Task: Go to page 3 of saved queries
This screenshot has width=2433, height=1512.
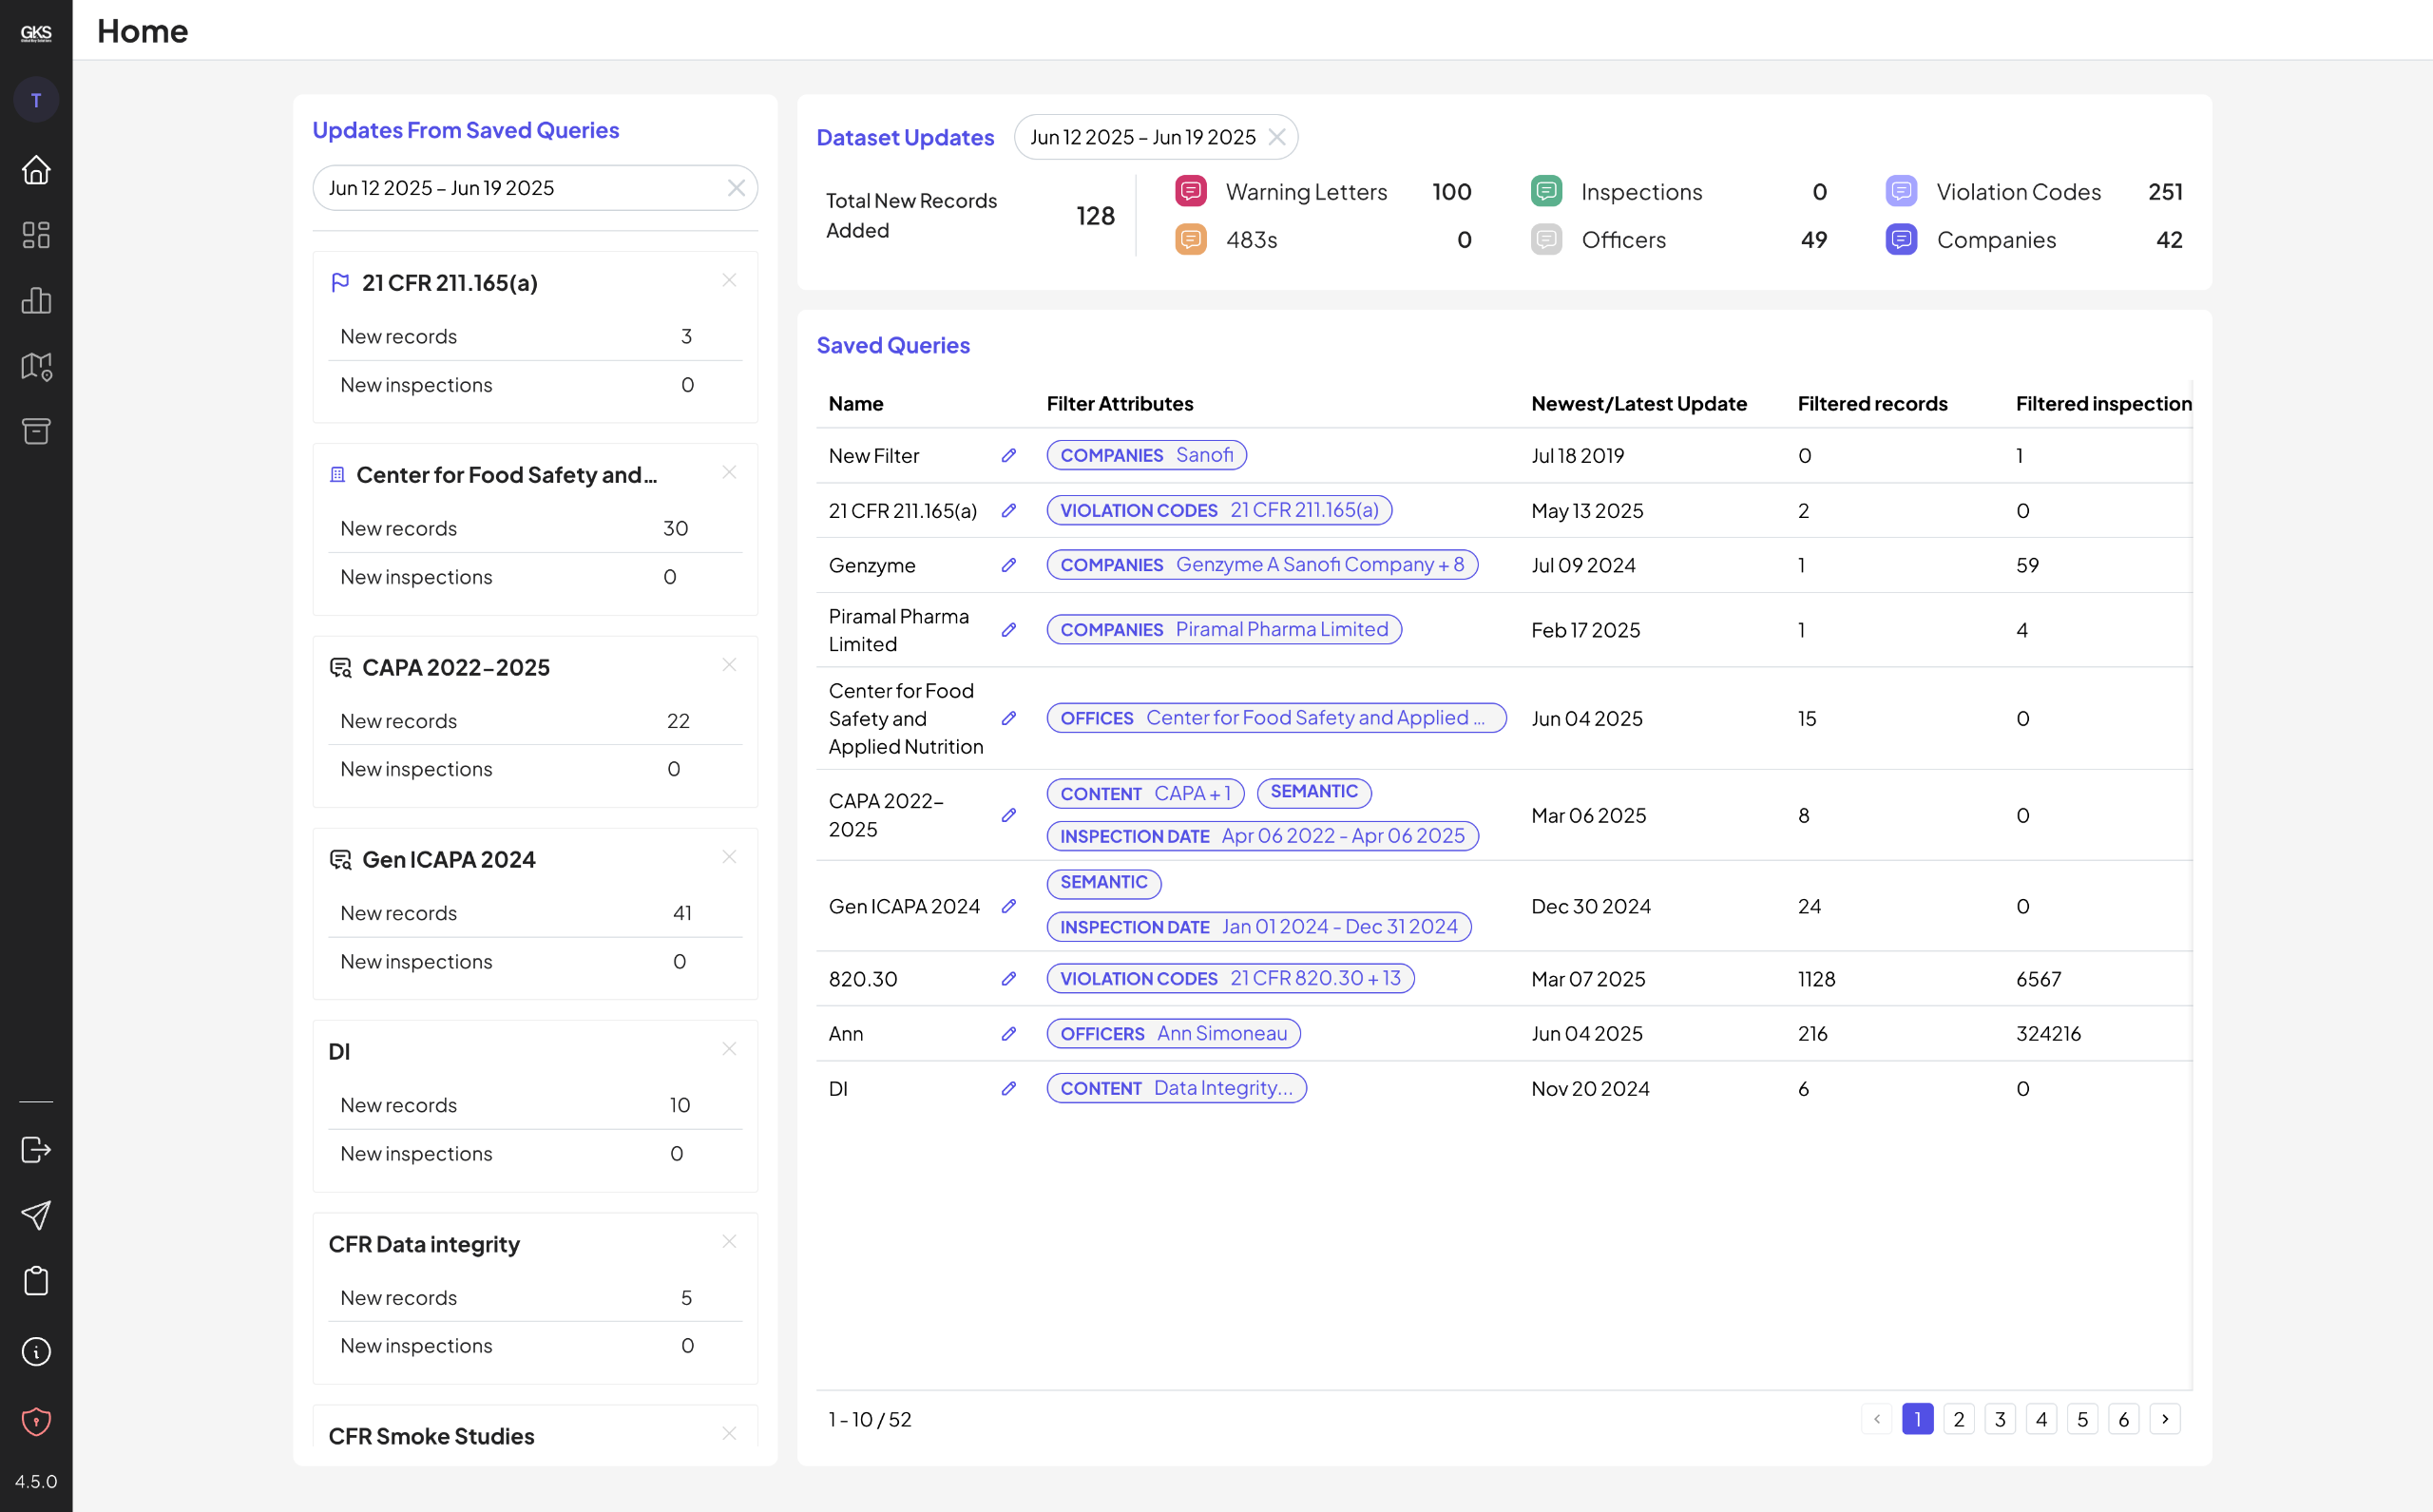Action: click(2000, 1419)
